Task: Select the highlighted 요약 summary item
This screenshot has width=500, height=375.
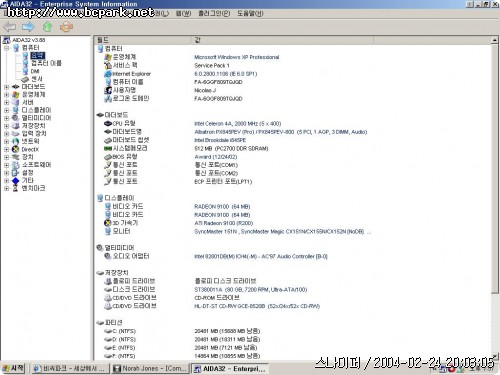Action: (37, 55)
